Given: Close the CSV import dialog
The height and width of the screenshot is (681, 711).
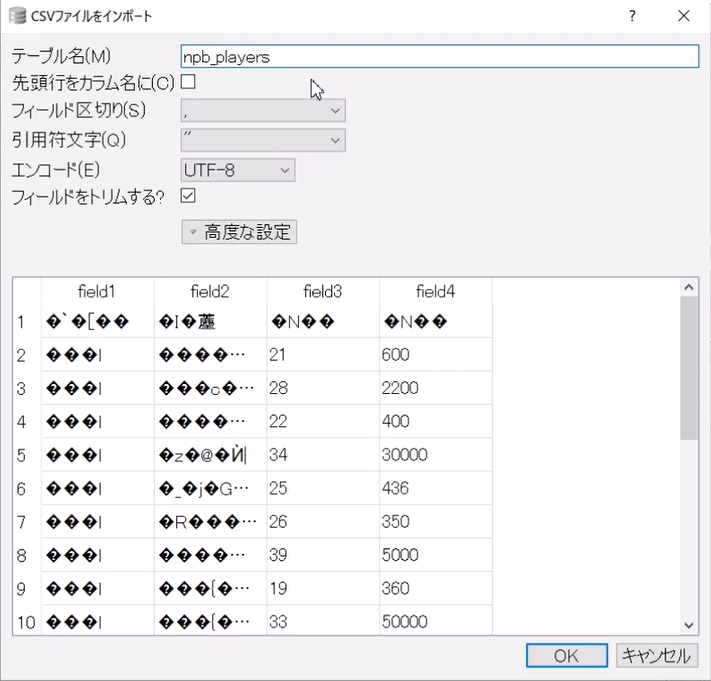Looking at the screenshot, I should tap(683, 16).
